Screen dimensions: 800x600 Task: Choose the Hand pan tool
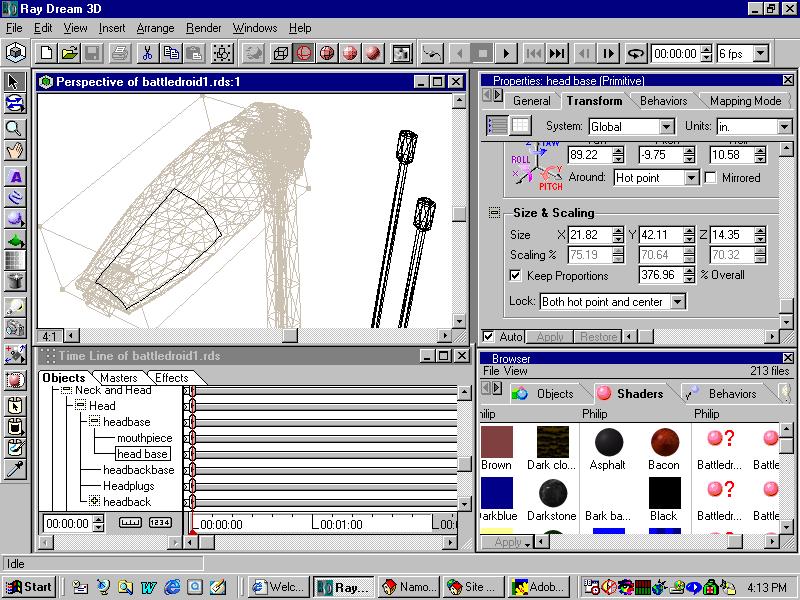[15, 151]
